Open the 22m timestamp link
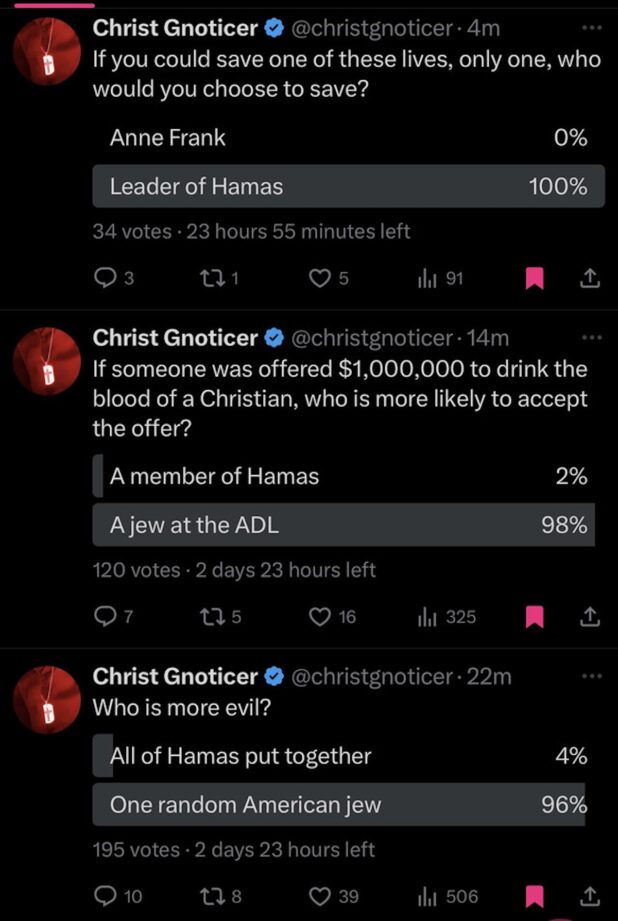This screenshot has width=618, height=921. click(x=489, y=677)
